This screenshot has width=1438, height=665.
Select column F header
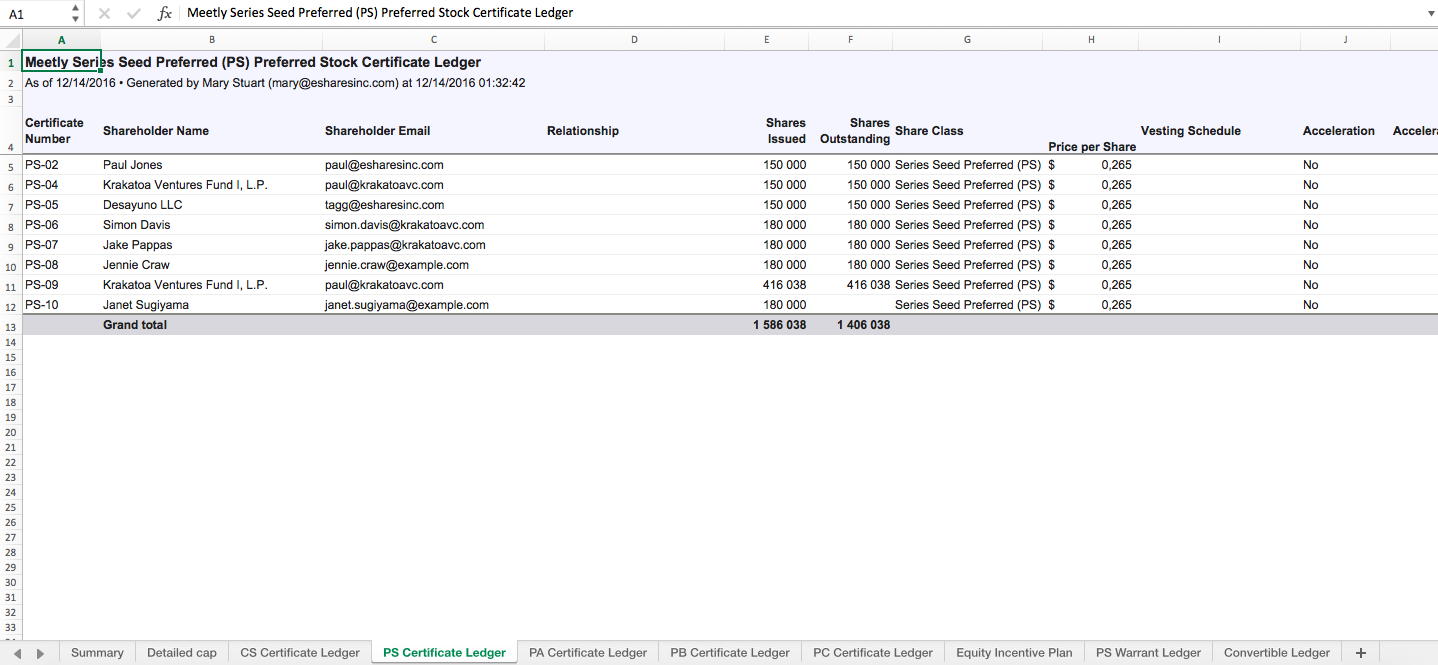click(x=851, y=40)
